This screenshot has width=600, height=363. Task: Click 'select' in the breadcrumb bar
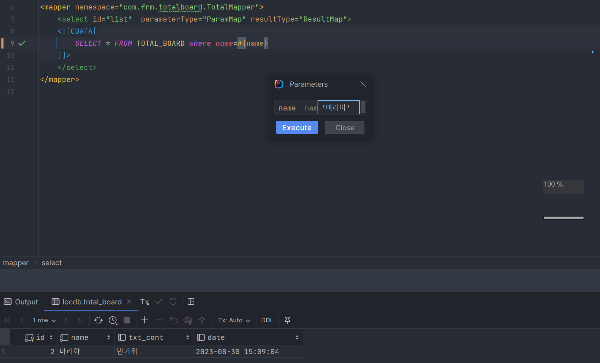point(52,263)
